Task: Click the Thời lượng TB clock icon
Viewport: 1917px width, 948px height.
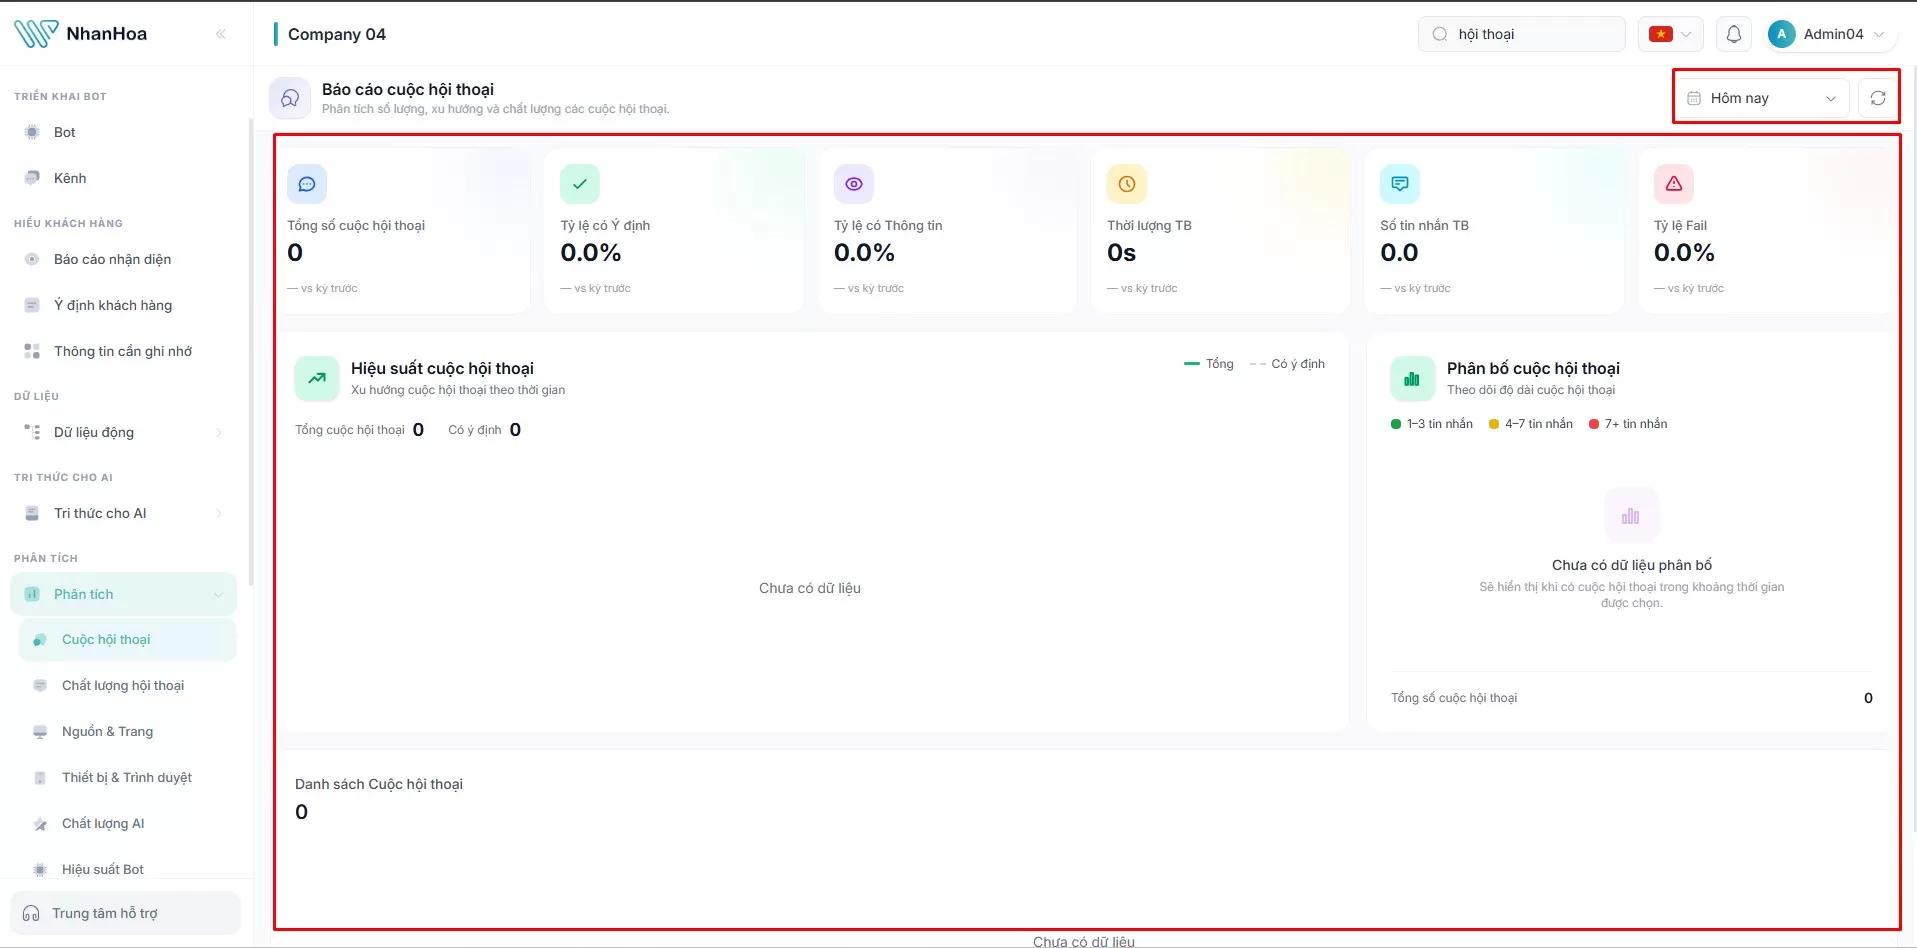Action: tap(1127, 184)
